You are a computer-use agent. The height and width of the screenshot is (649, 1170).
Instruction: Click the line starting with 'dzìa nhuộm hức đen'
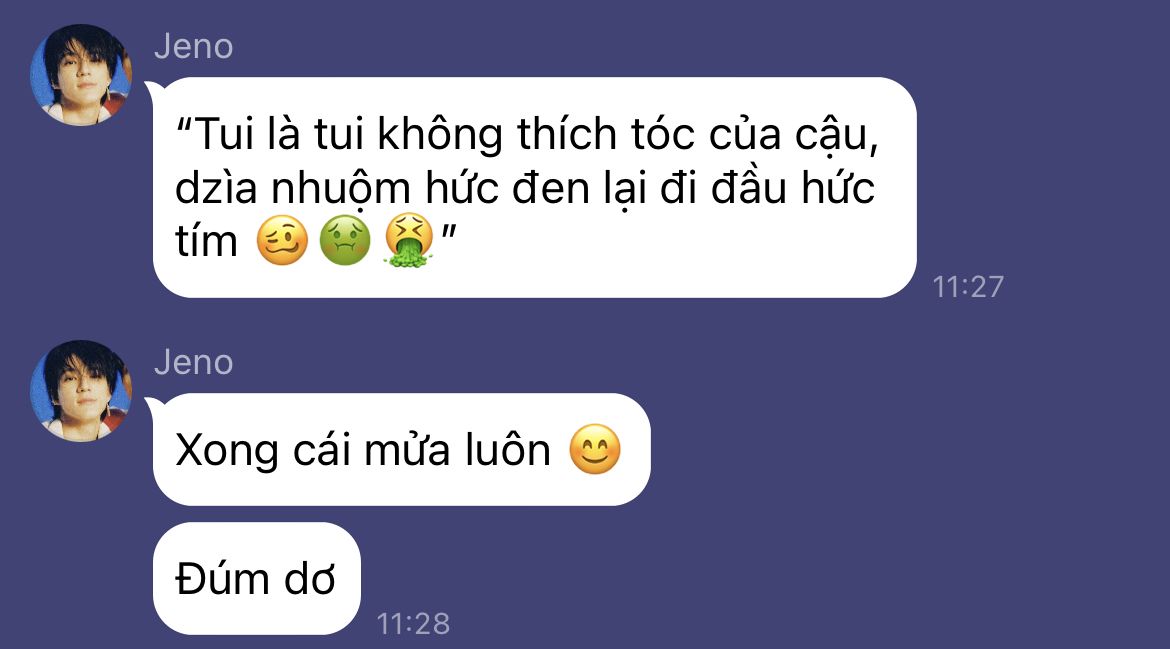(525, 188)
